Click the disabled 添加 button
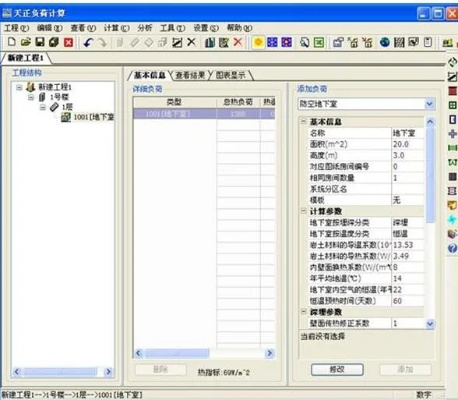 [405, 369]
